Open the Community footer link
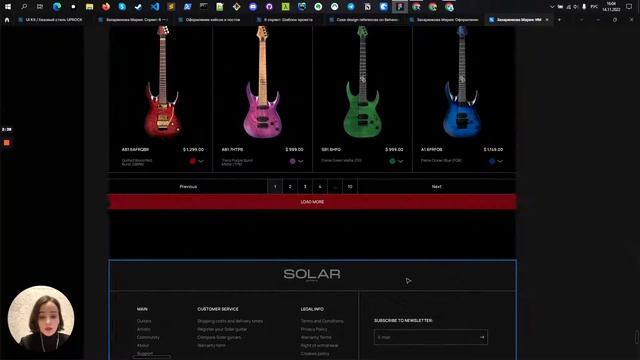640x360 pixels. [148, 337]
